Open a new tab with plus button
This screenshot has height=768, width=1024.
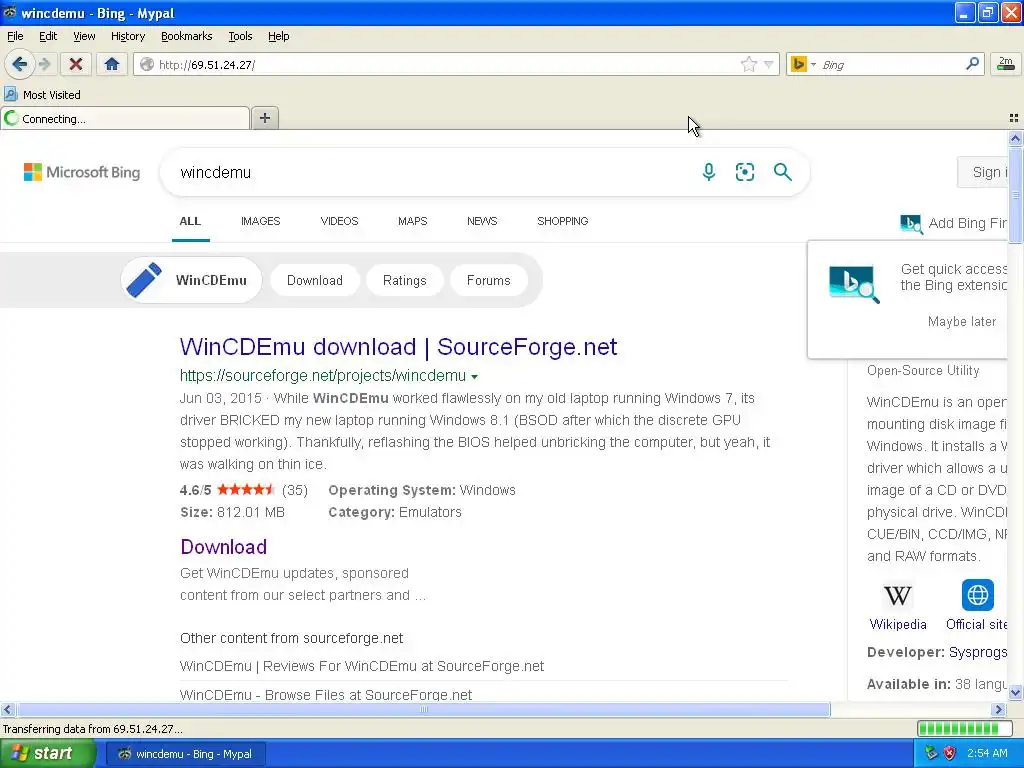(x=264, y=118)
